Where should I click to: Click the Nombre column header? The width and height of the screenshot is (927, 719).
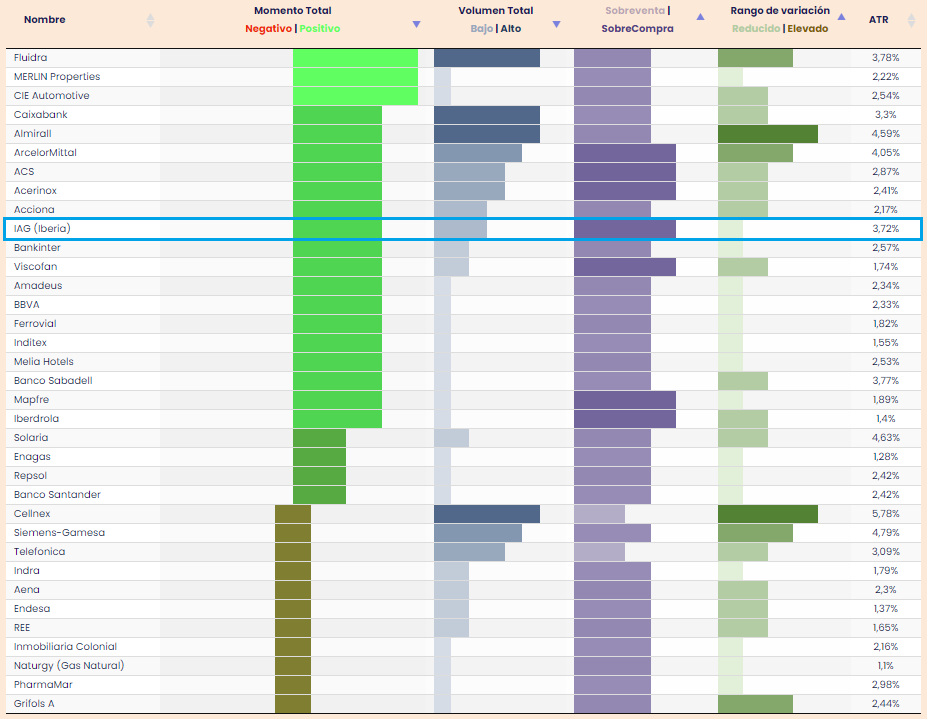pos(44,20)
